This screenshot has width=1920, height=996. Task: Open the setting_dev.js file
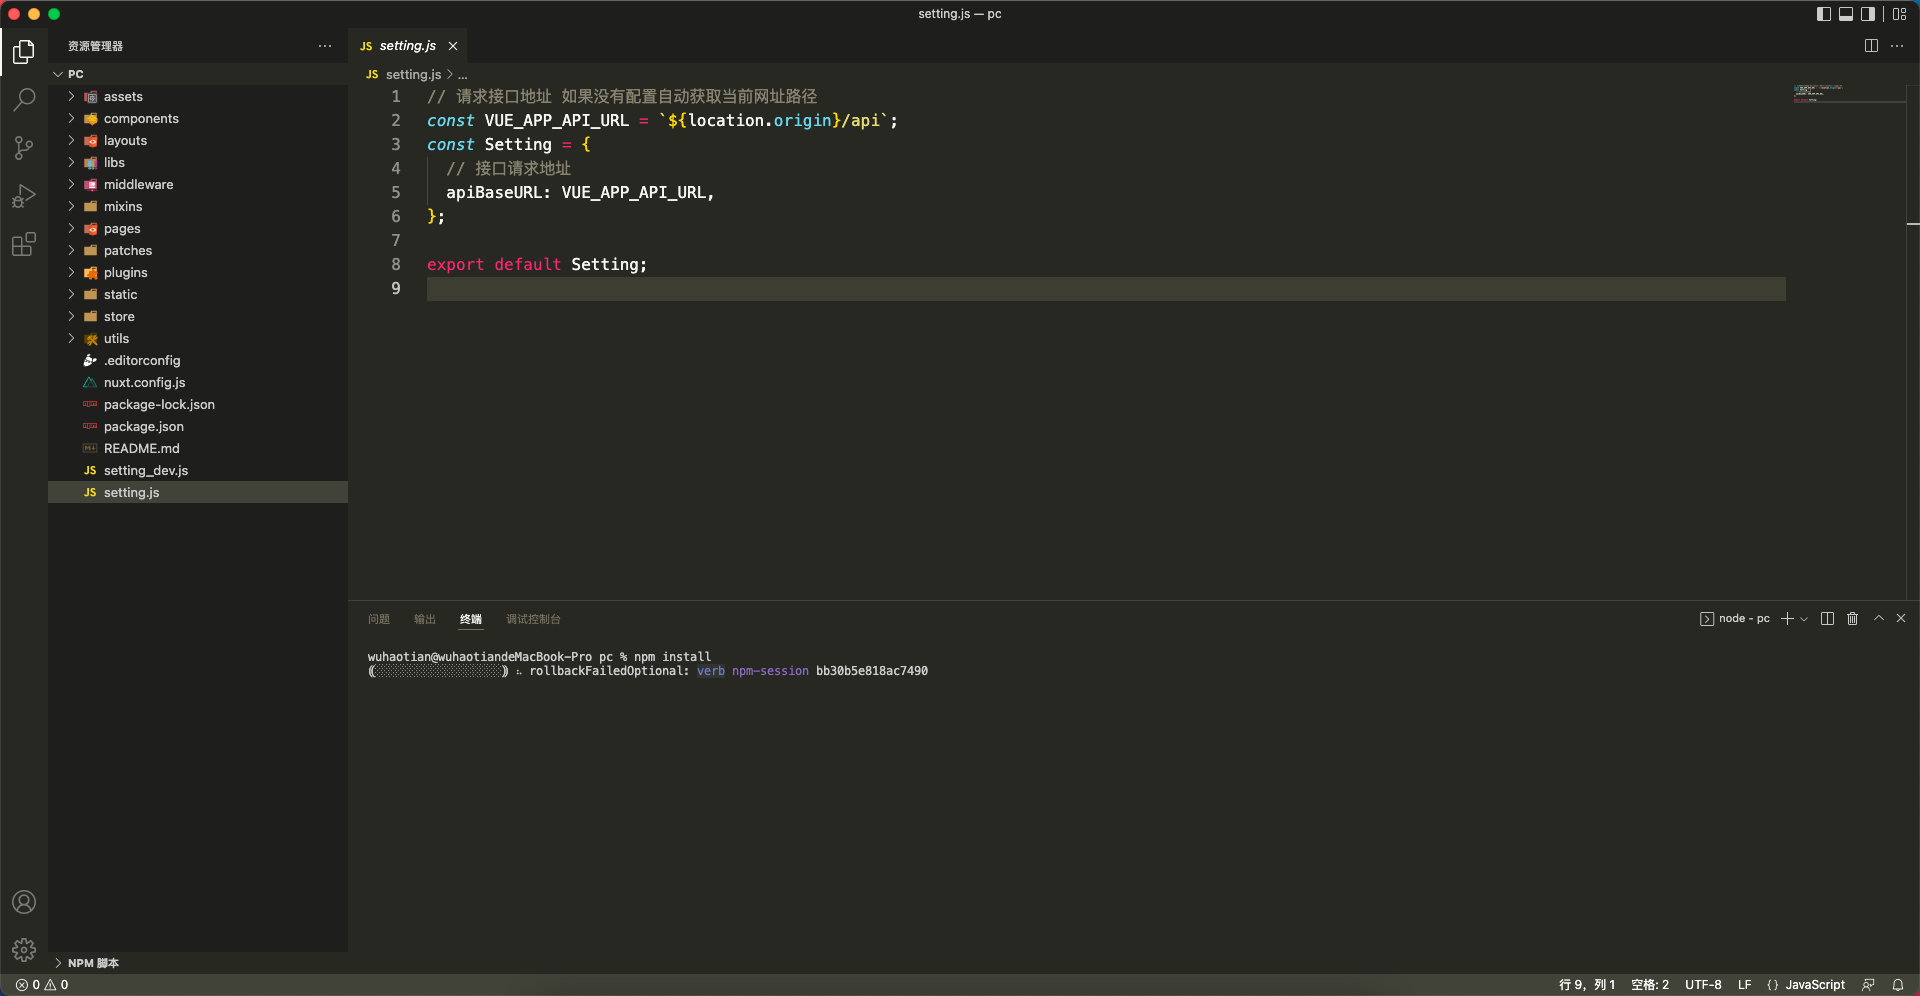tap(198, 471)
